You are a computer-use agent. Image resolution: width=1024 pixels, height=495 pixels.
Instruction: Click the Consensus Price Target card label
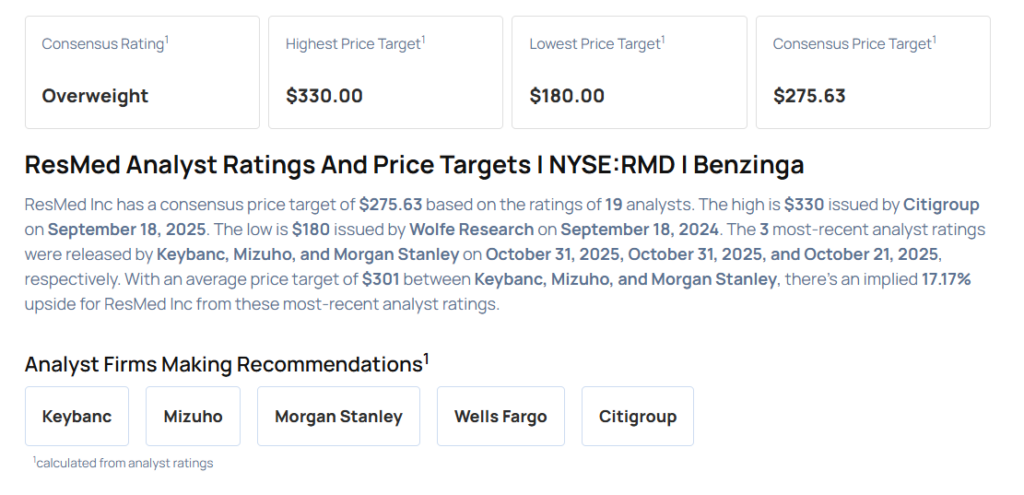coord(855,44)
